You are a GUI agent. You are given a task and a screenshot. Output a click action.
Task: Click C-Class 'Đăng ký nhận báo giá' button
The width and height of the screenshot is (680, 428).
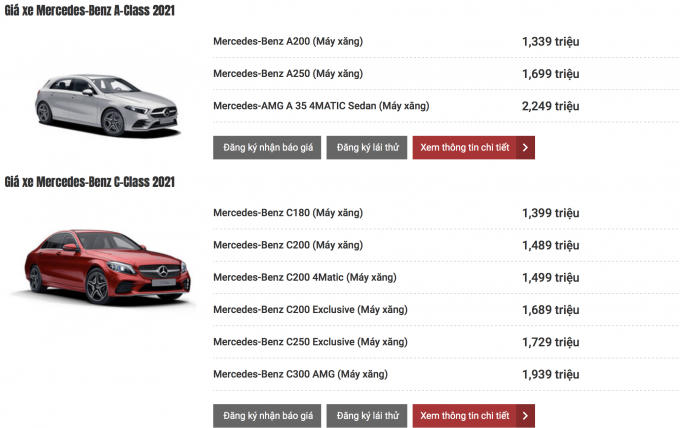pyautogui.click(x=267, y=415)
